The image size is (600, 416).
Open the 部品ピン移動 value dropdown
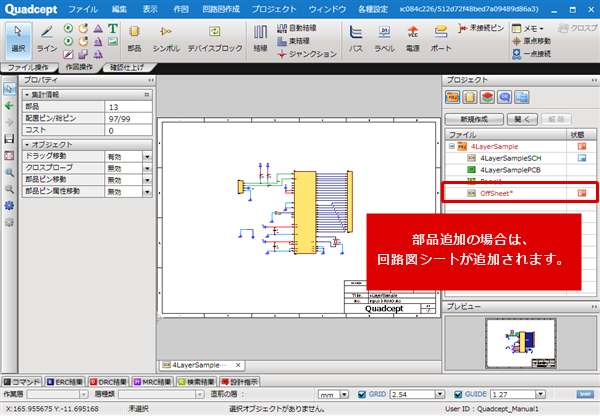click(147, 180)
